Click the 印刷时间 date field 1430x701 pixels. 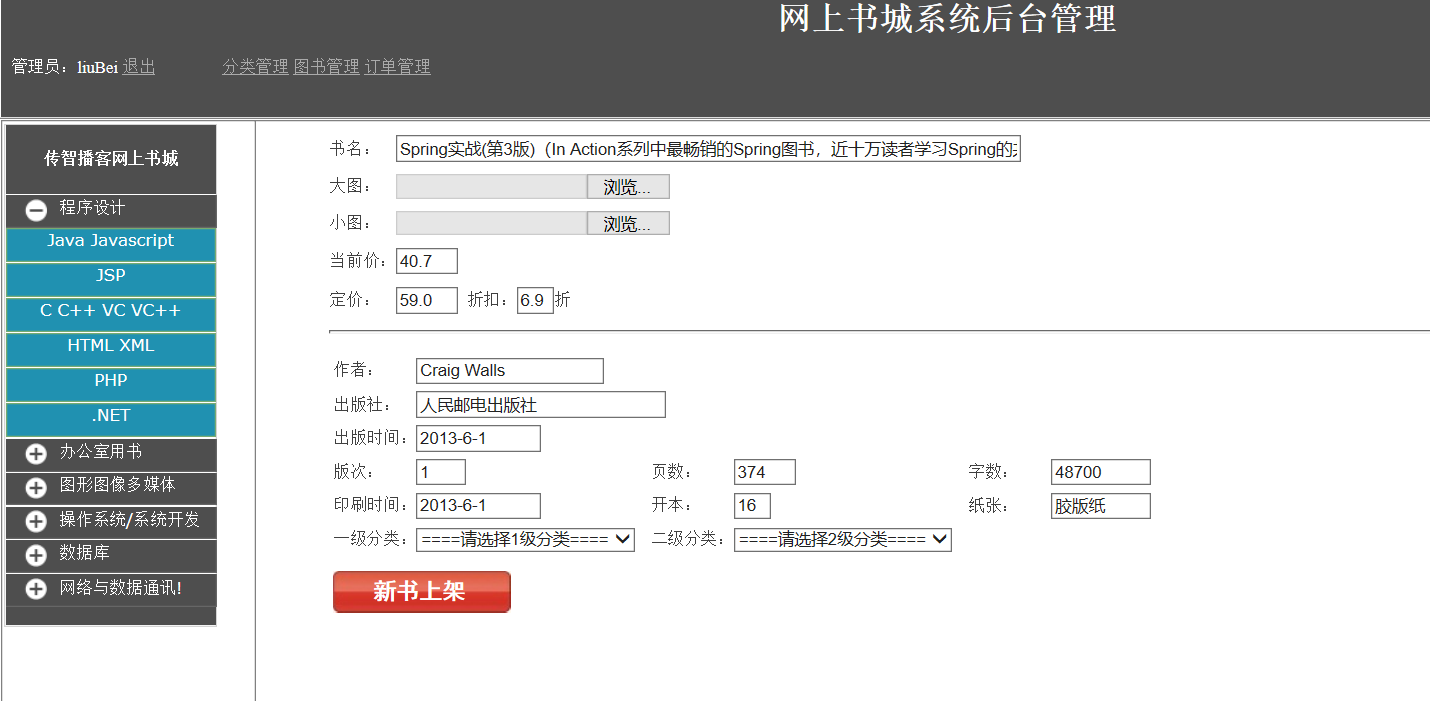tap(478, 506)
